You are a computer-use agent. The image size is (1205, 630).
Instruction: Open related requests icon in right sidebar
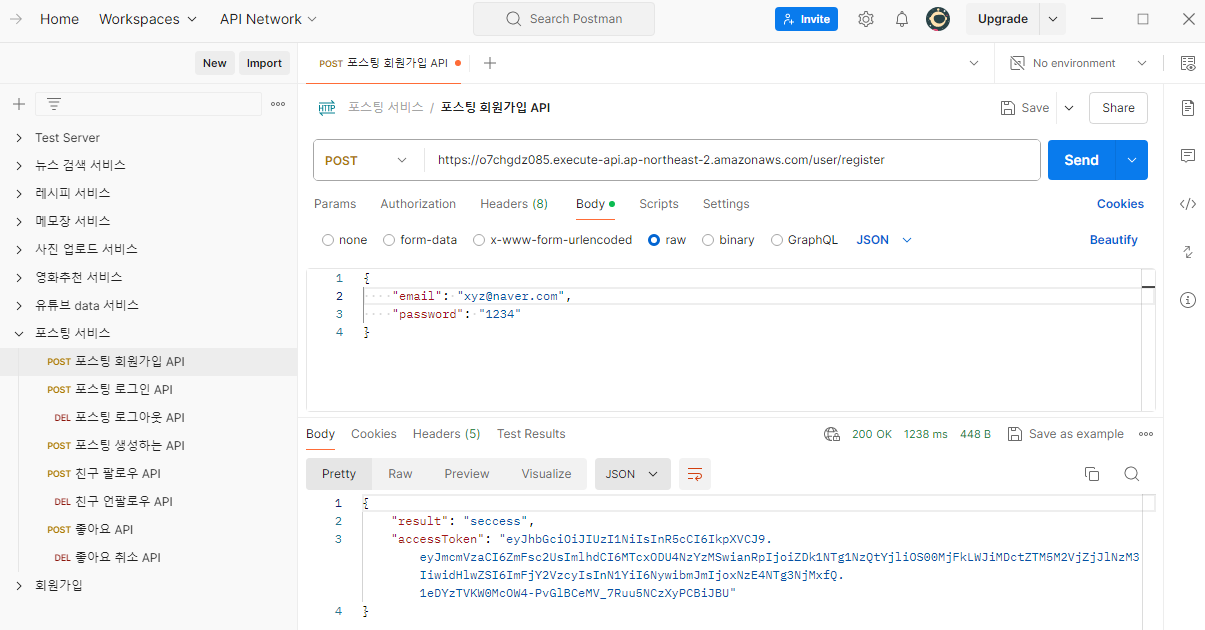[1188, 252]
